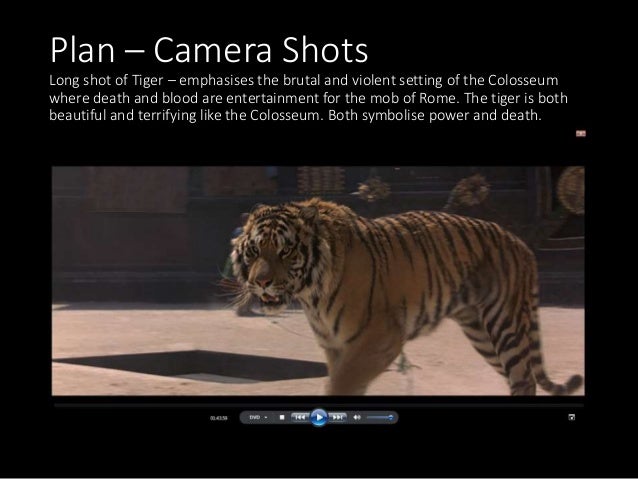This screenshot has width=638, height=479.
Task: Mute audio with the speaker icon
Action: tap(357, 417)
